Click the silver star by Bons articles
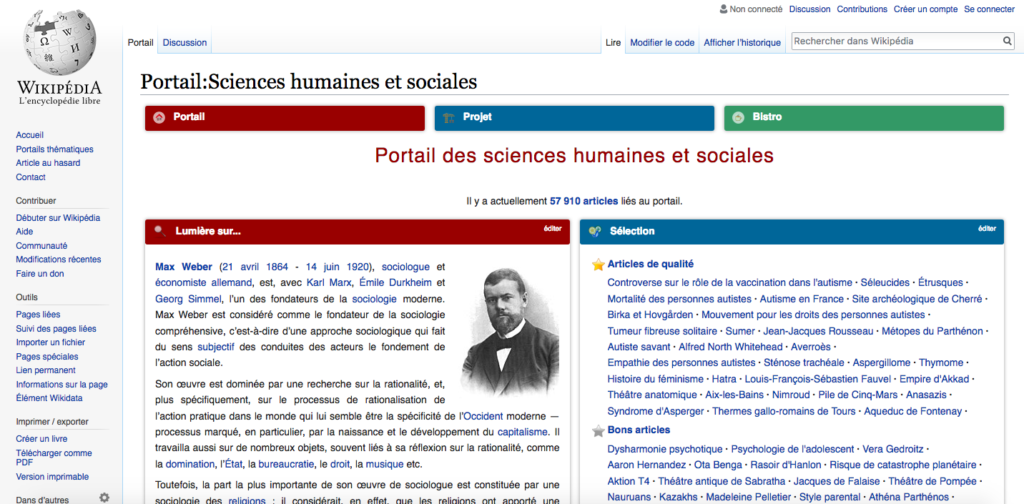Image resolution: width=1024 pixels, height=504 pixels. pyautogui.click(x=598, y=430)
